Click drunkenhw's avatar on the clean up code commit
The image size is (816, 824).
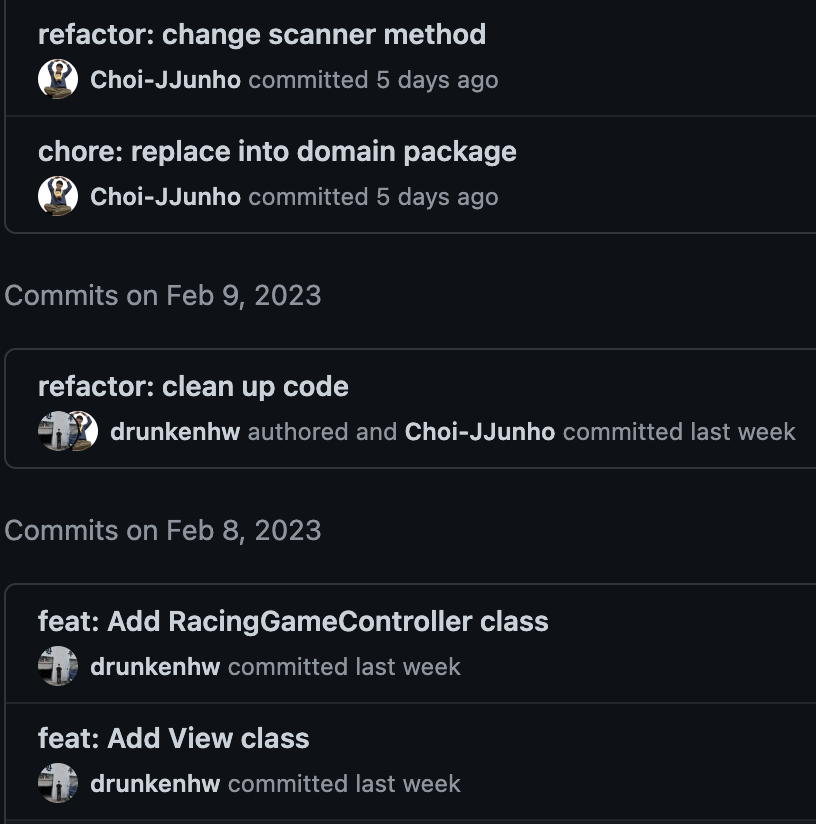tap(52, 432)
